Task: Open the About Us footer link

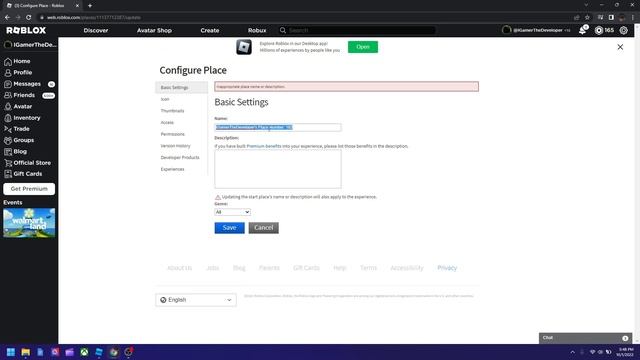Action: [x=179, y=268]
